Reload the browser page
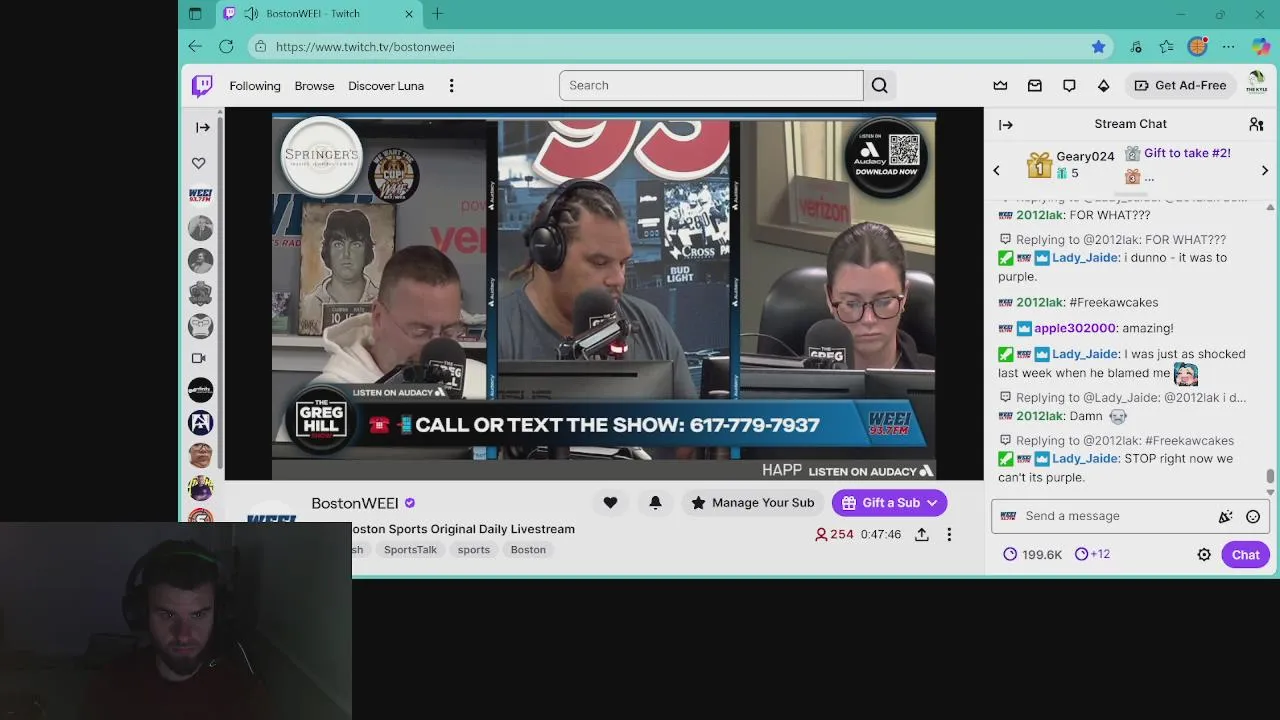1280x720 pixels. click(226, 47)
